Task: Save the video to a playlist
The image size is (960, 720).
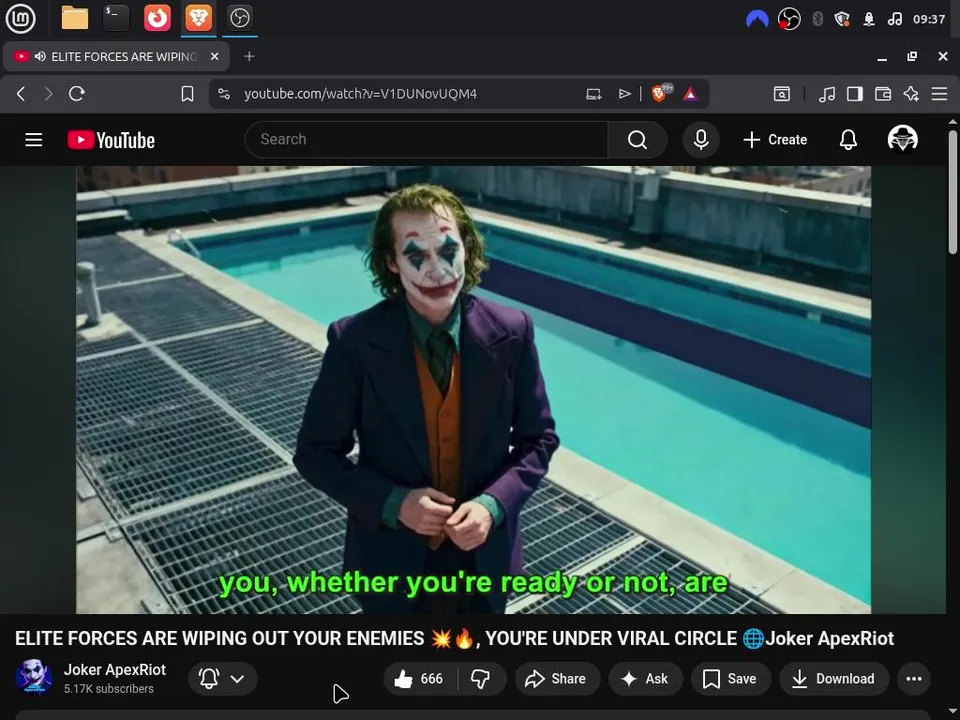Action: 729,678
